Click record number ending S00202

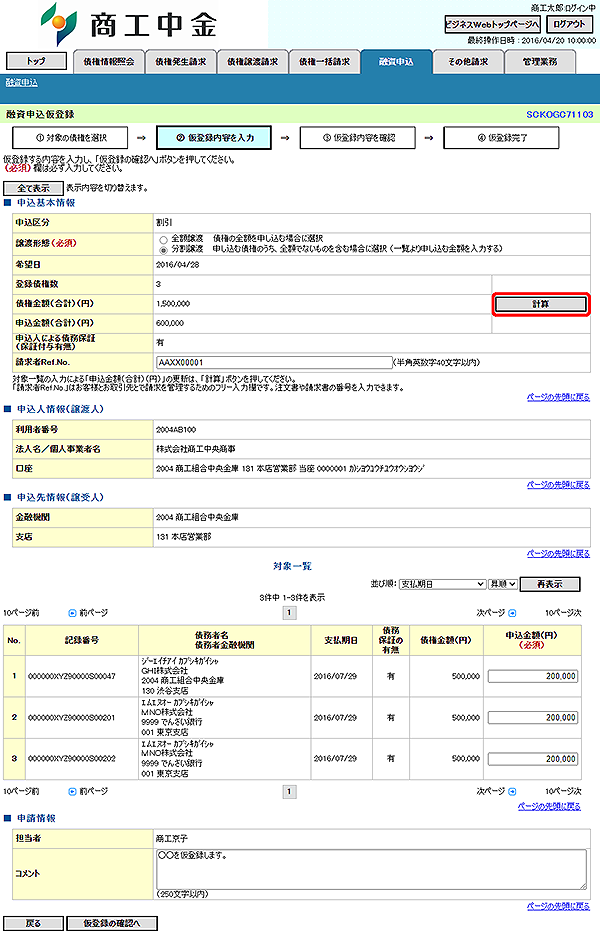(x=72, y=759)
